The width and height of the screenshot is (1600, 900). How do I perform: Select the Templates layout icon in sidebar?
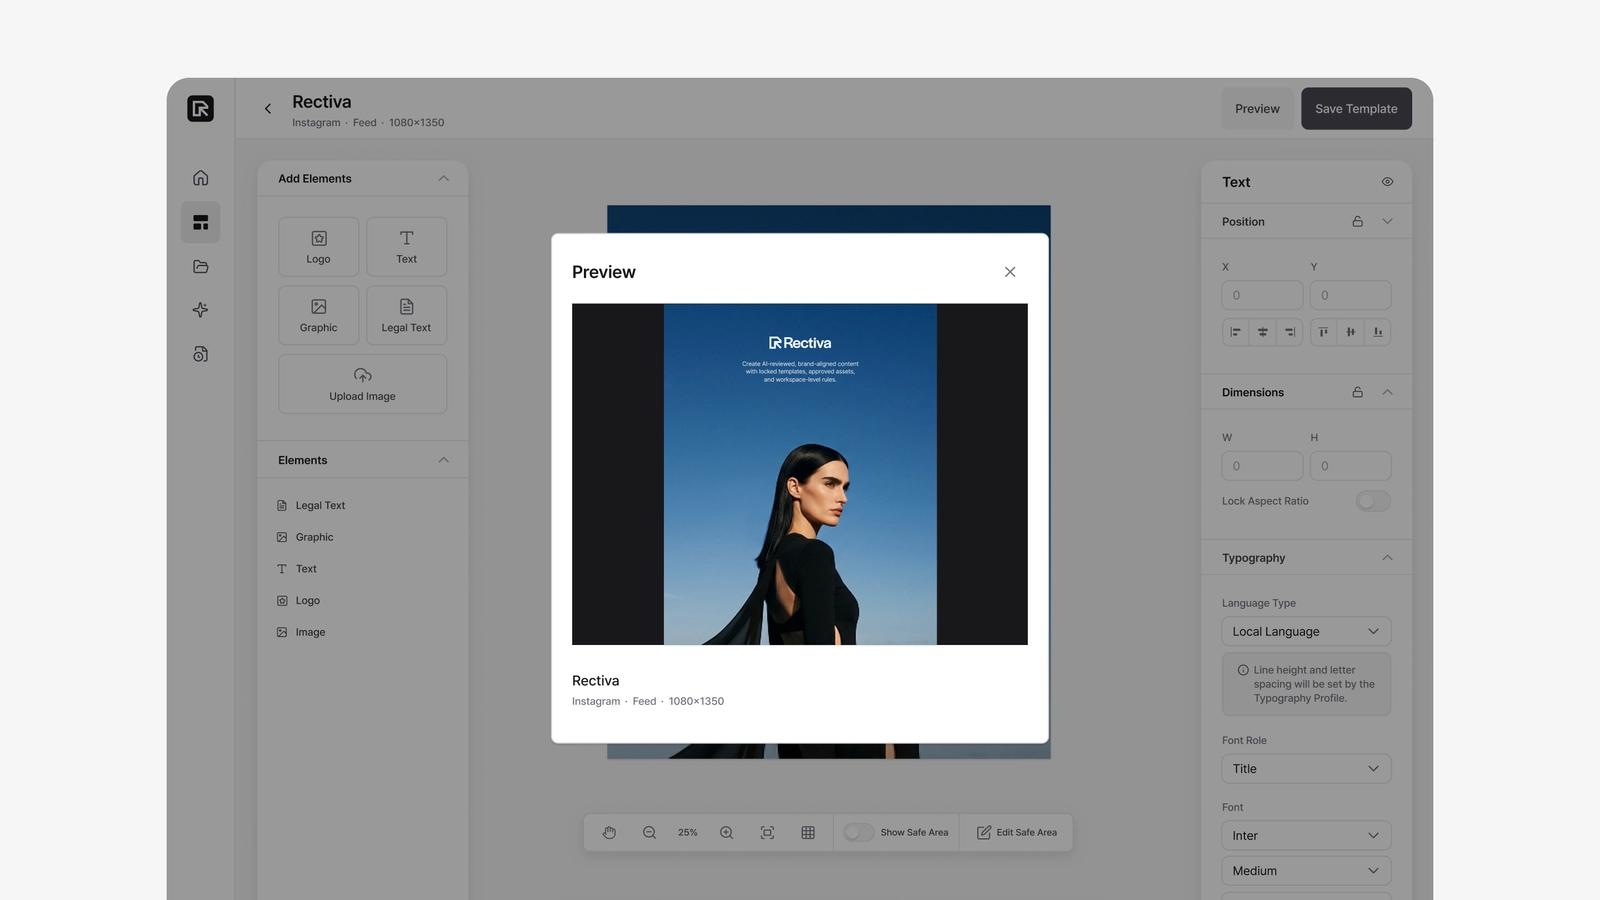pos(201,222)
